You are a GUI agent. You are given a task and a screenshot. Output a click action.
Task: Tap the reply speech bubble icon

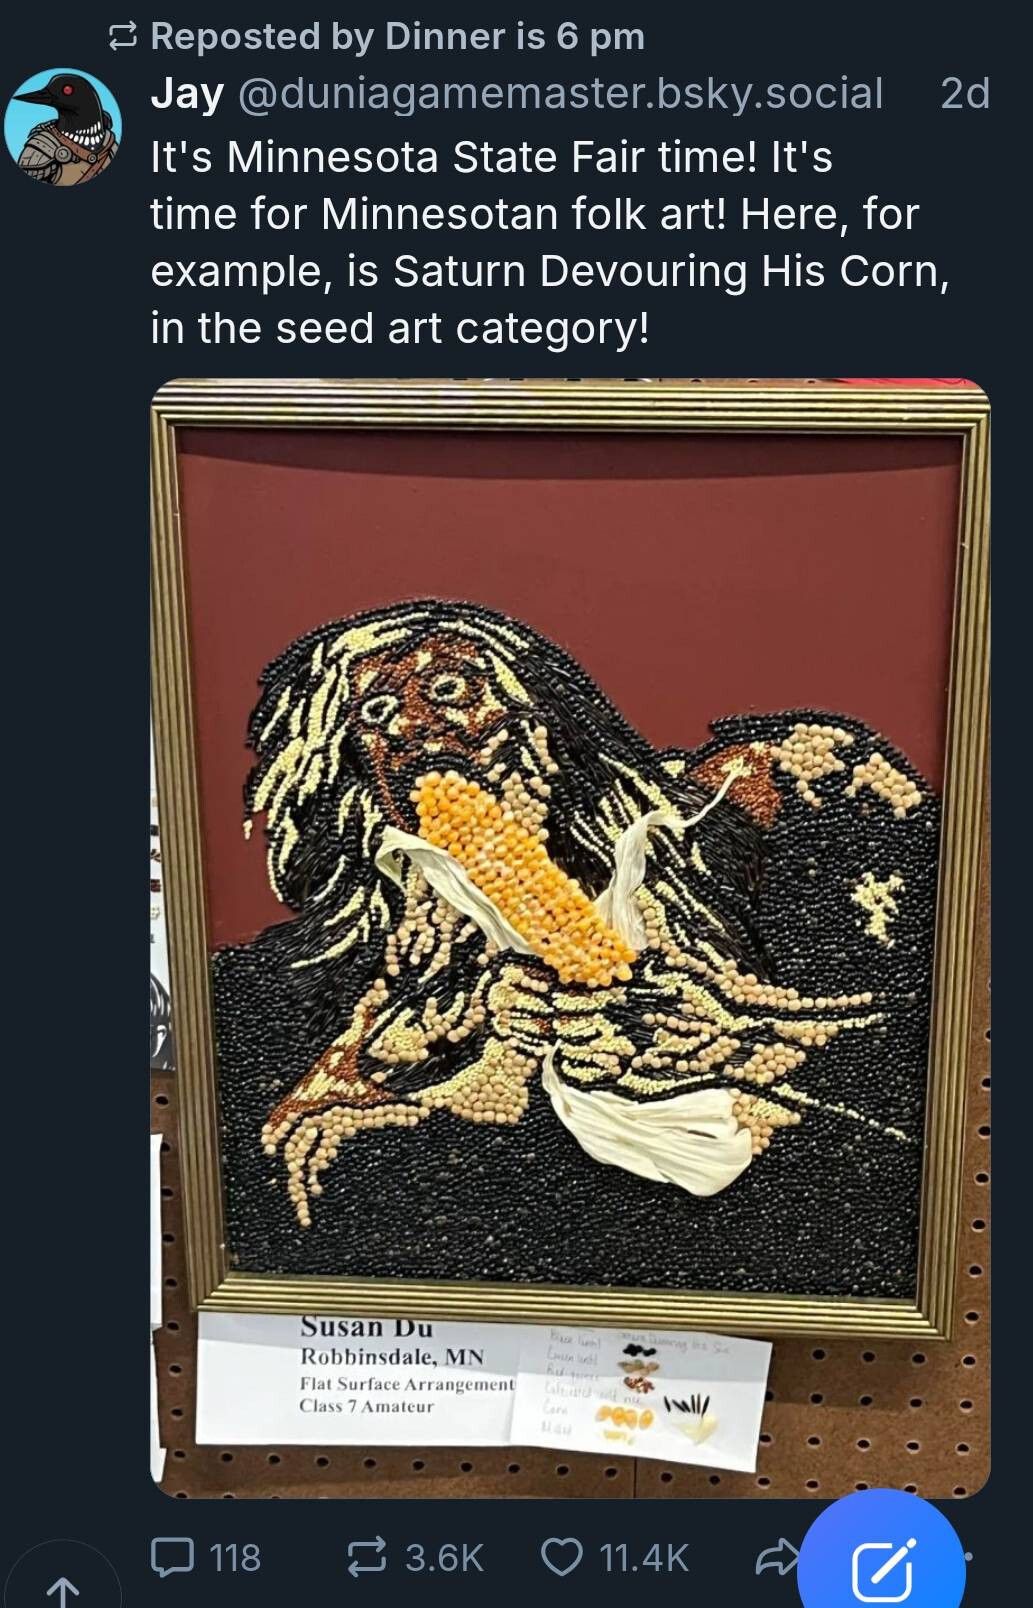click(x=172, y=1557)
